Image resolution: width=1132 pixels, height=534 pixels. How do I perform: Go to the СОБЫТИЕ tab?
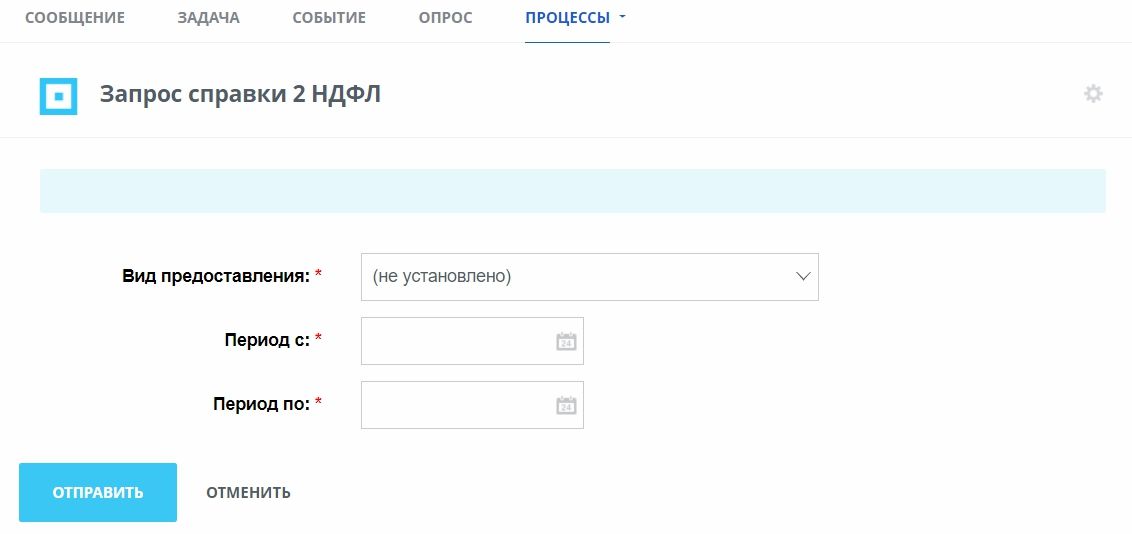(x=329, y=18)
